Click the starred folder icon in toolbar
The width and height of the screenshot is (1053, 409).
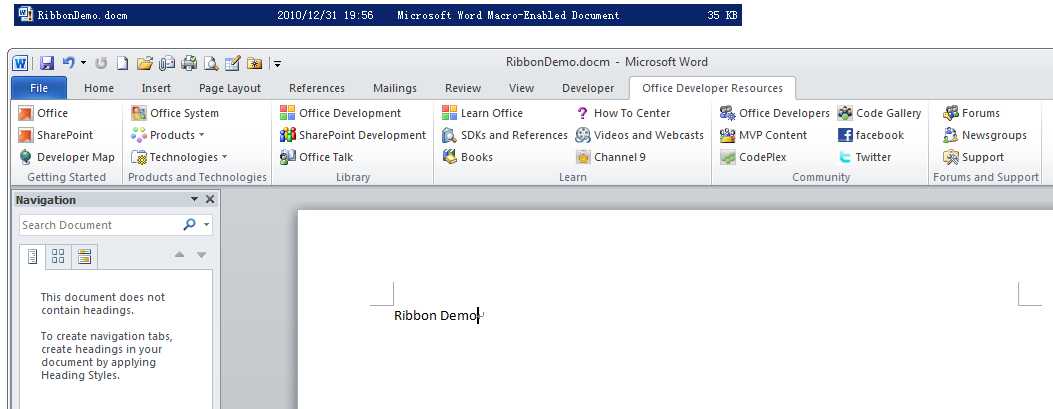255,63
